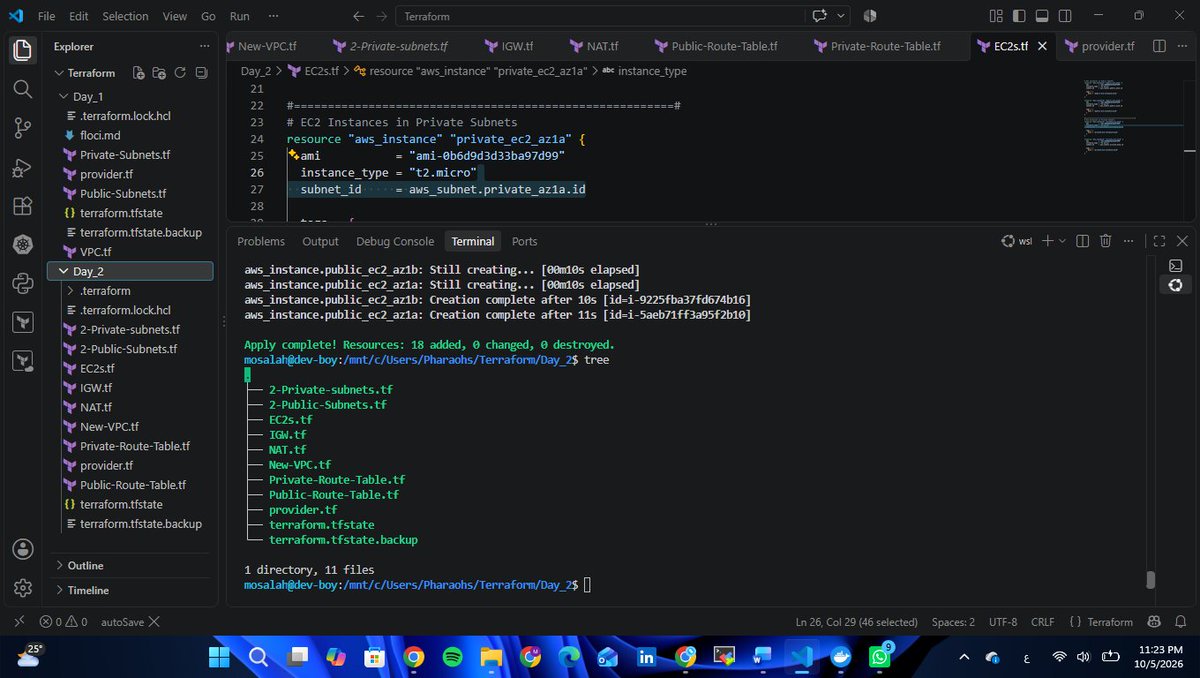Open the Run menu

tap(240, 16)
